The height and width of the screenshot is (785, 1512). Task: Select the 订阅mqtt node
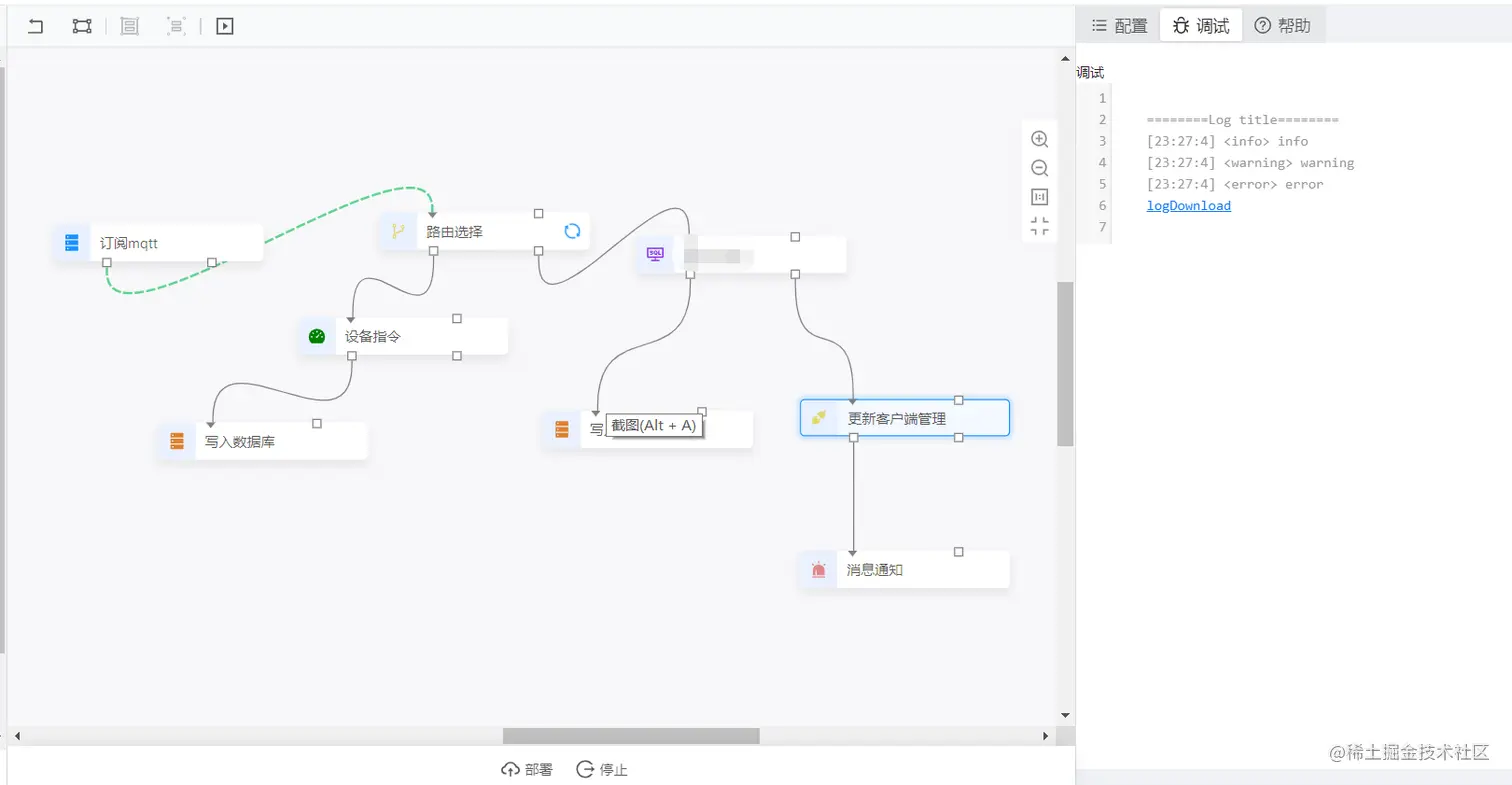158,243
